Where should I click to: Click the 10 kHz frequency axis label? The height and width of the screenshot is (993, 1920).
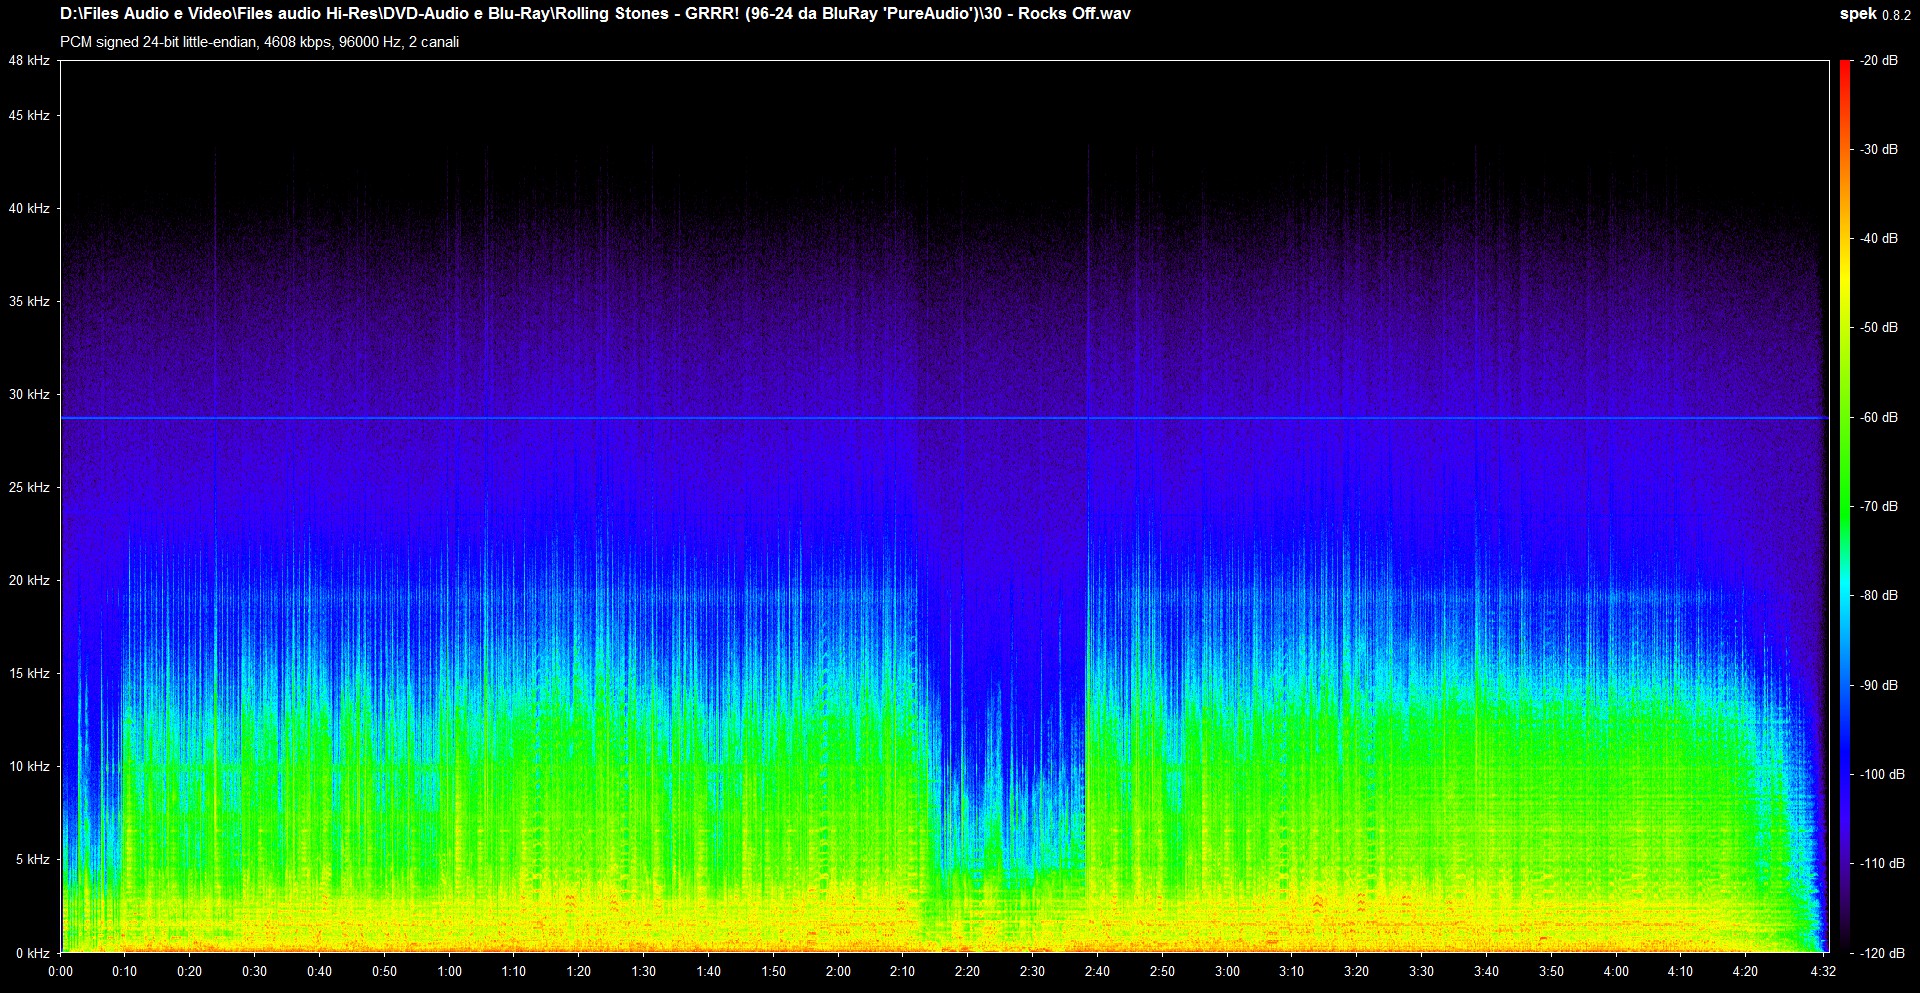[x=28, y=767]
